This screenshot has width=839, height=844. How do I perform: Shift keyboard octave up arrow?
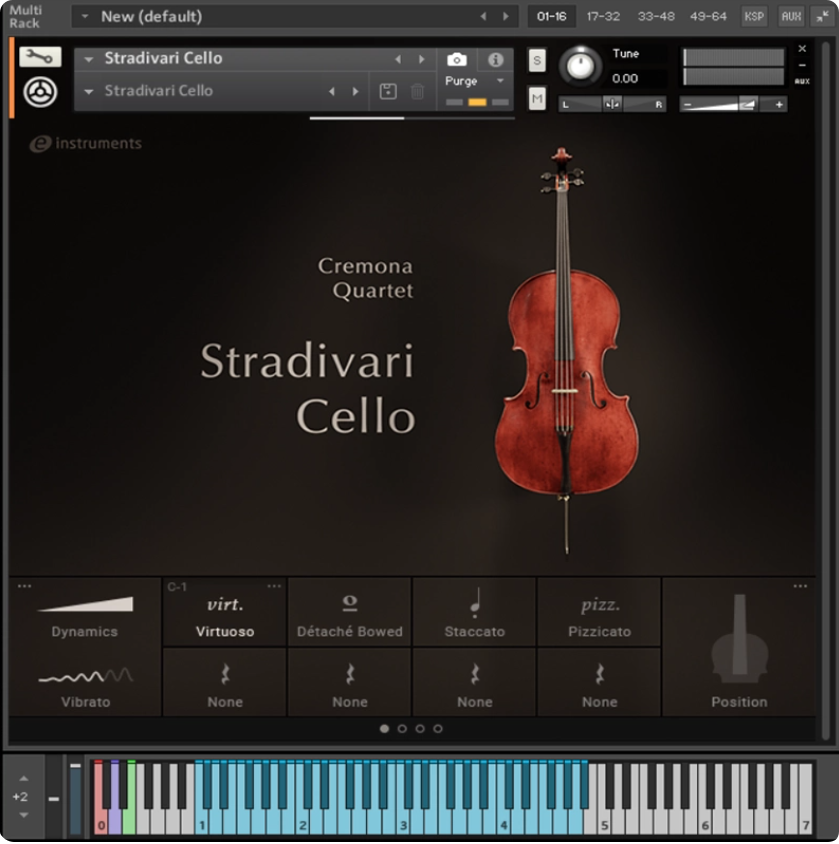point(24,778)
